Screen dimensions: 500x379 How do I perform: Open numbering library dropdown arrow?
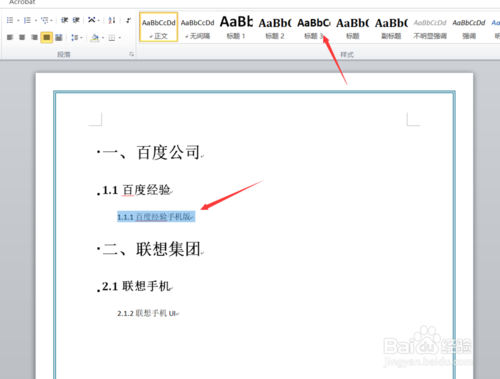pos(36,21)
